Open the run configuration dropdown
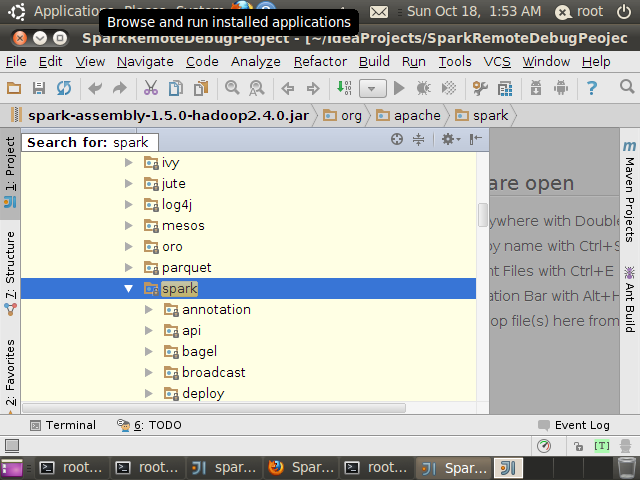The height and width of the screenshot is (480, 640). point(373,88)
